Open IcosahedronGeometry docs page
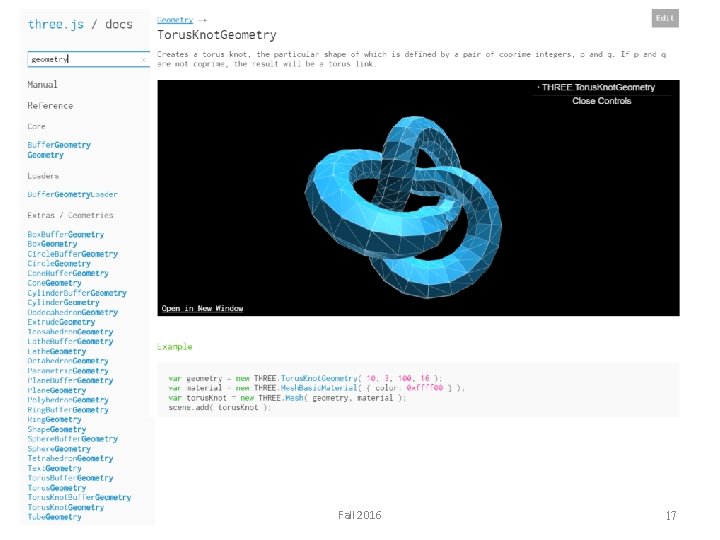The image size is (720, 540). [x=70, y=332]
